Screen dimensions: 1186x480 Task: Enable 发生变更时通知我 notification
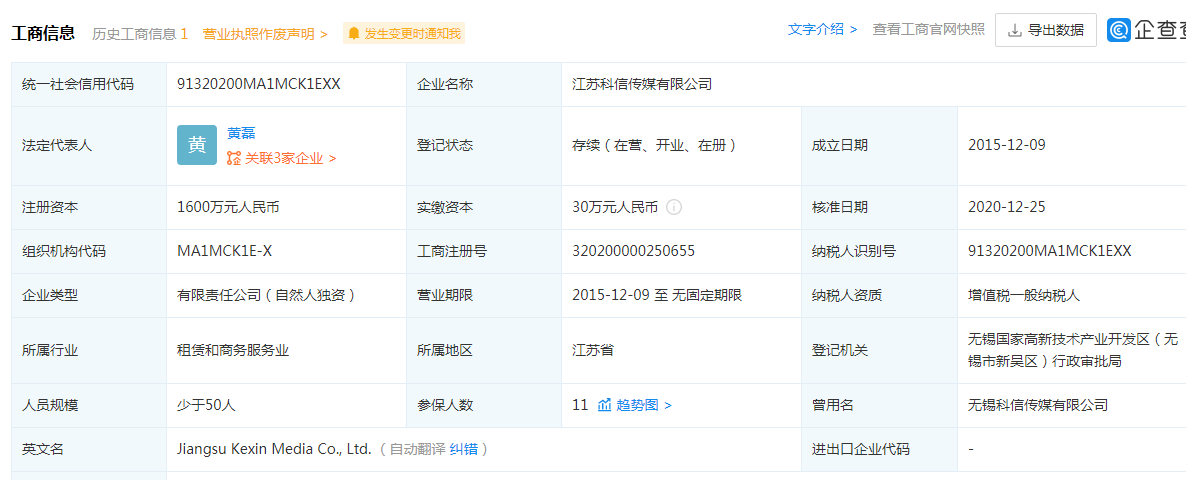pos(404,33)
